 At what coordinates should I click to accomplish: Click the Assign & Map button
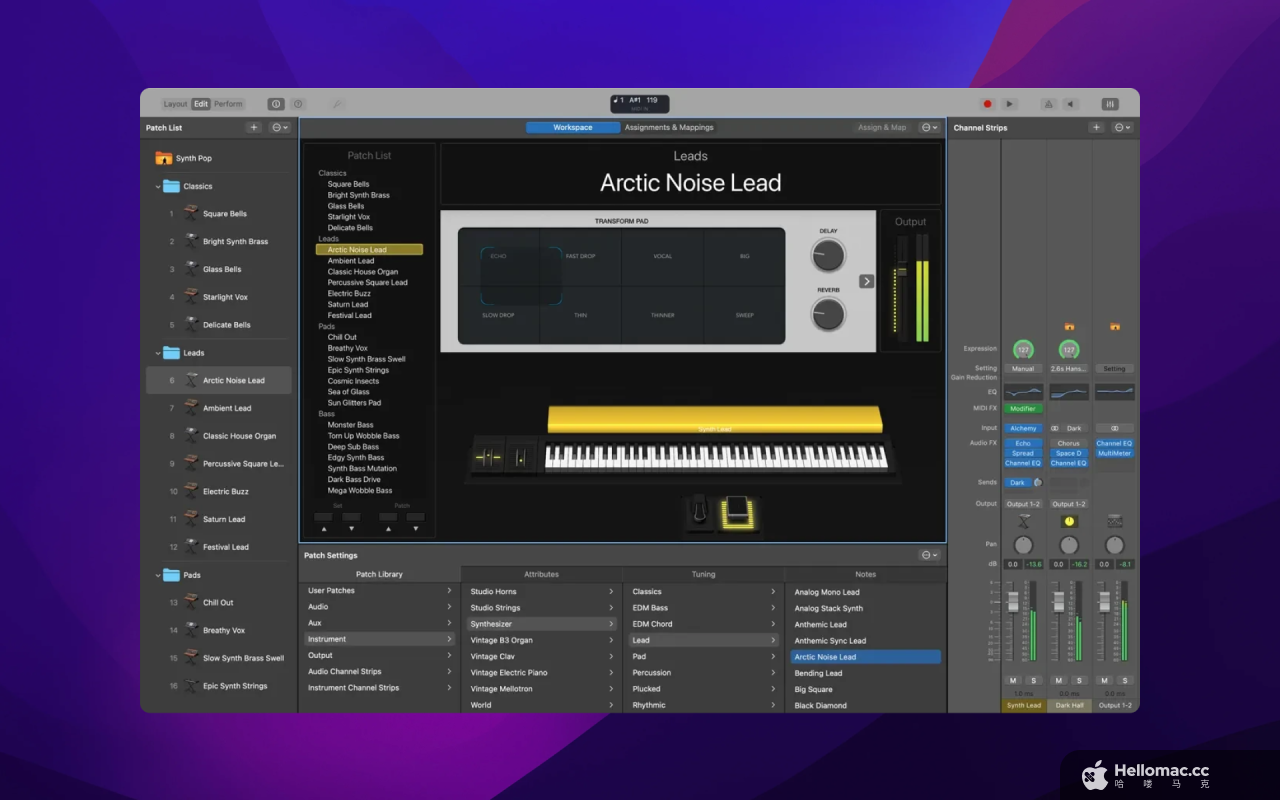coord(882,128)
